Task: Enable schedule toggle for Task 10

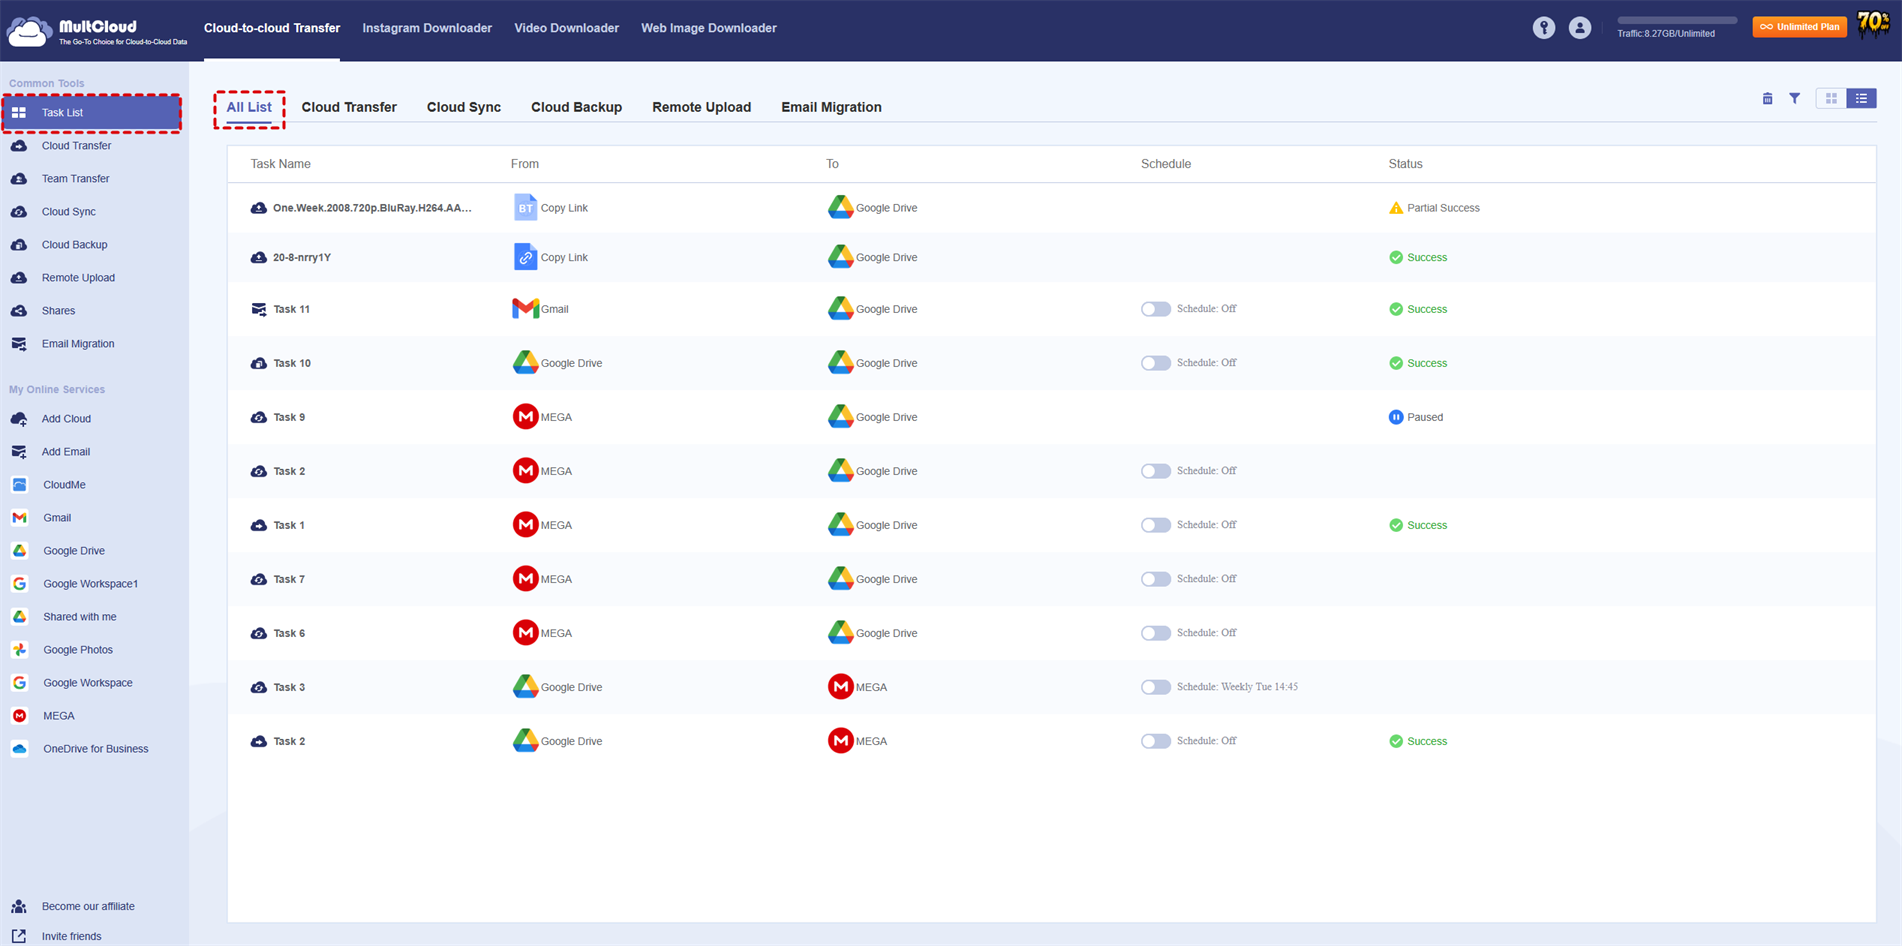Action: 1155,363
